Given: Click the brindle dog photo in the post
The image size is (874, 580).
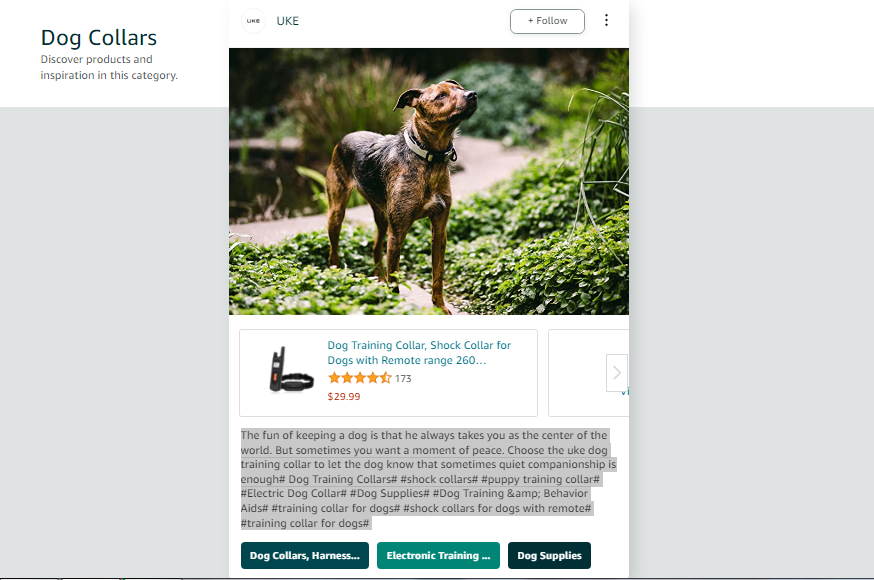Looking at the screenshot, I should pyautogui.click(x=429, y=181).
